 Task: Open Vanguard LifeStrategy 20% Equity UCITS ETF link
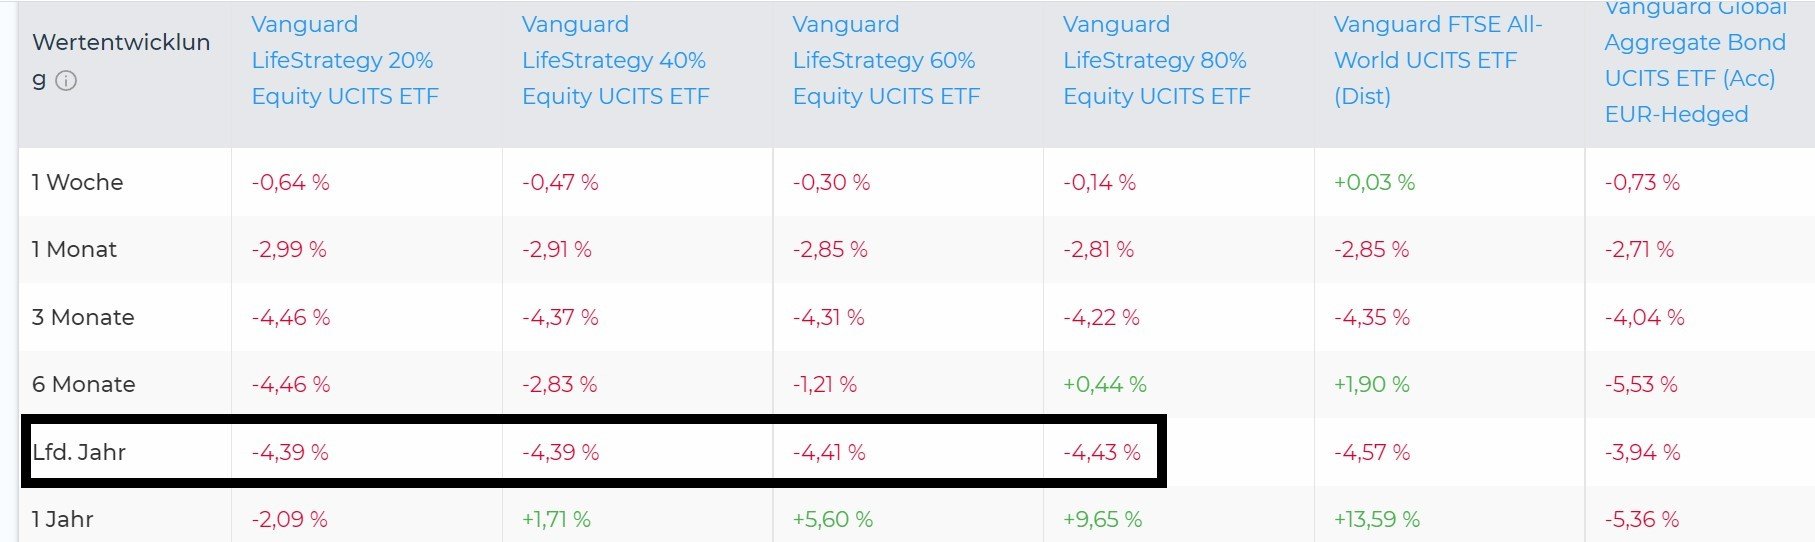click(x=344, y=60)
